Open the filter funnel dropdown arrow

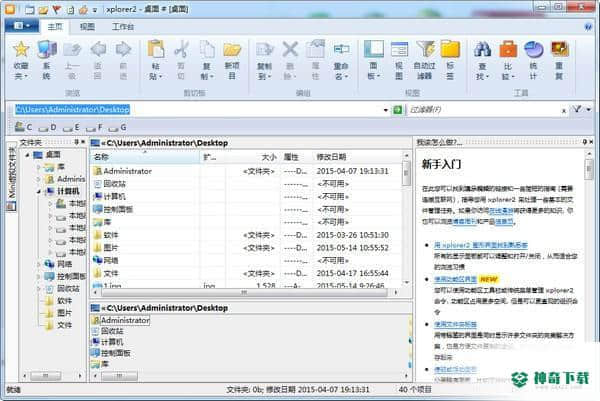pos(589,110)
